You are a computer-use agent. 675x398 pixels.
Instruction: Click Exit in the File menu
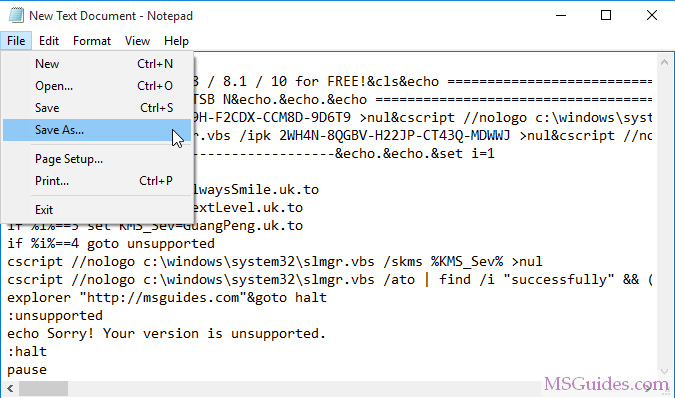(x=97, y=210)
